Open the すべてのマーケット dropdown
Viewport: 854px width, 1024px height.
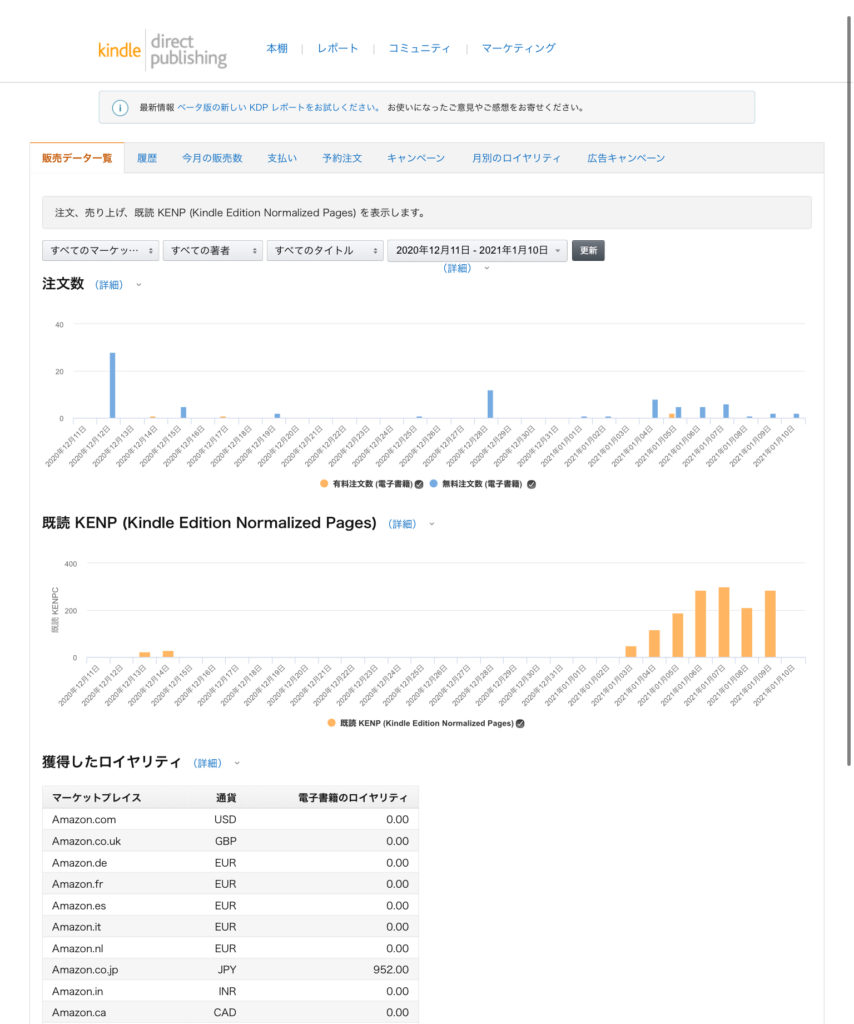coord(101,250)
